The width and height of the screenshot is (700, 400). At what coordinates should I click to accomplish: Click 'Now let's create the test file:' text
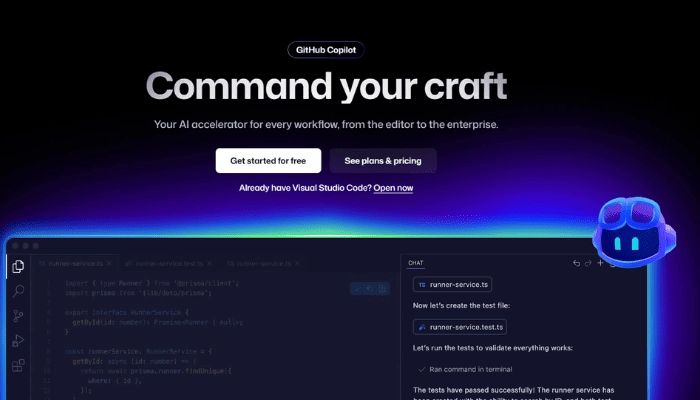pos(461,305)
